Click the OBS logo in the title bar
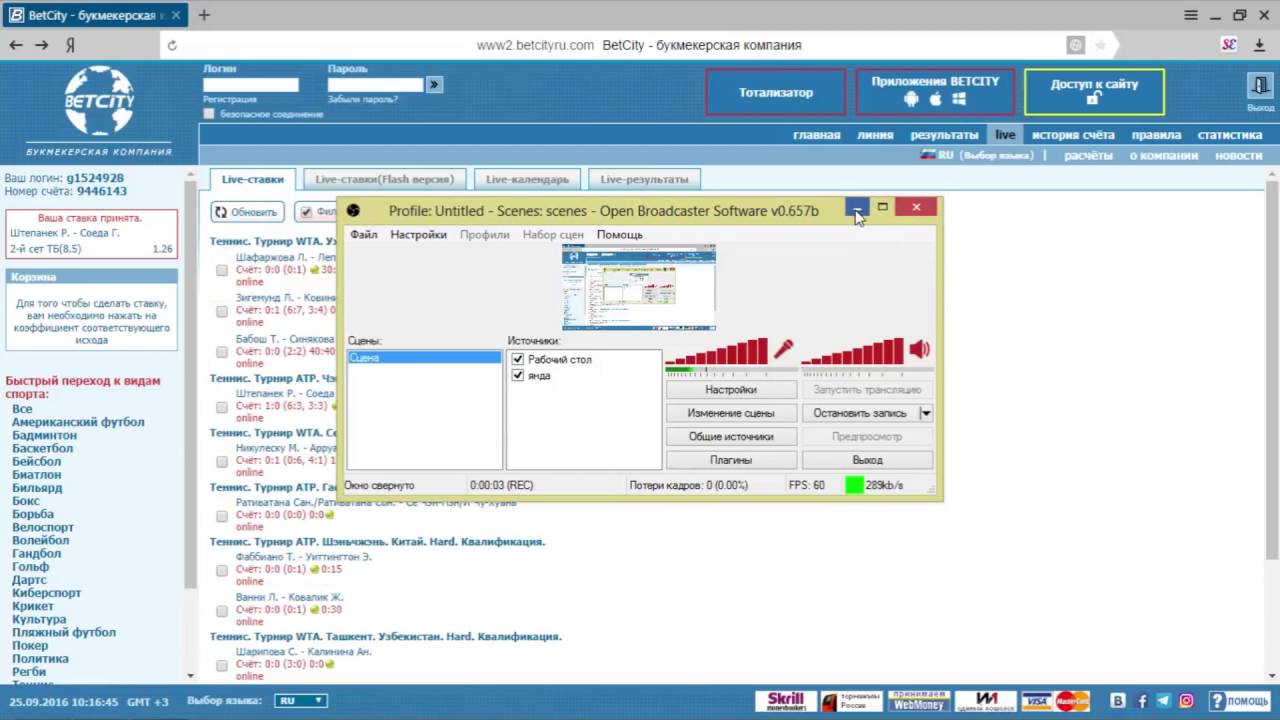This screenshot has width=1280, height=720. [353, 210]
